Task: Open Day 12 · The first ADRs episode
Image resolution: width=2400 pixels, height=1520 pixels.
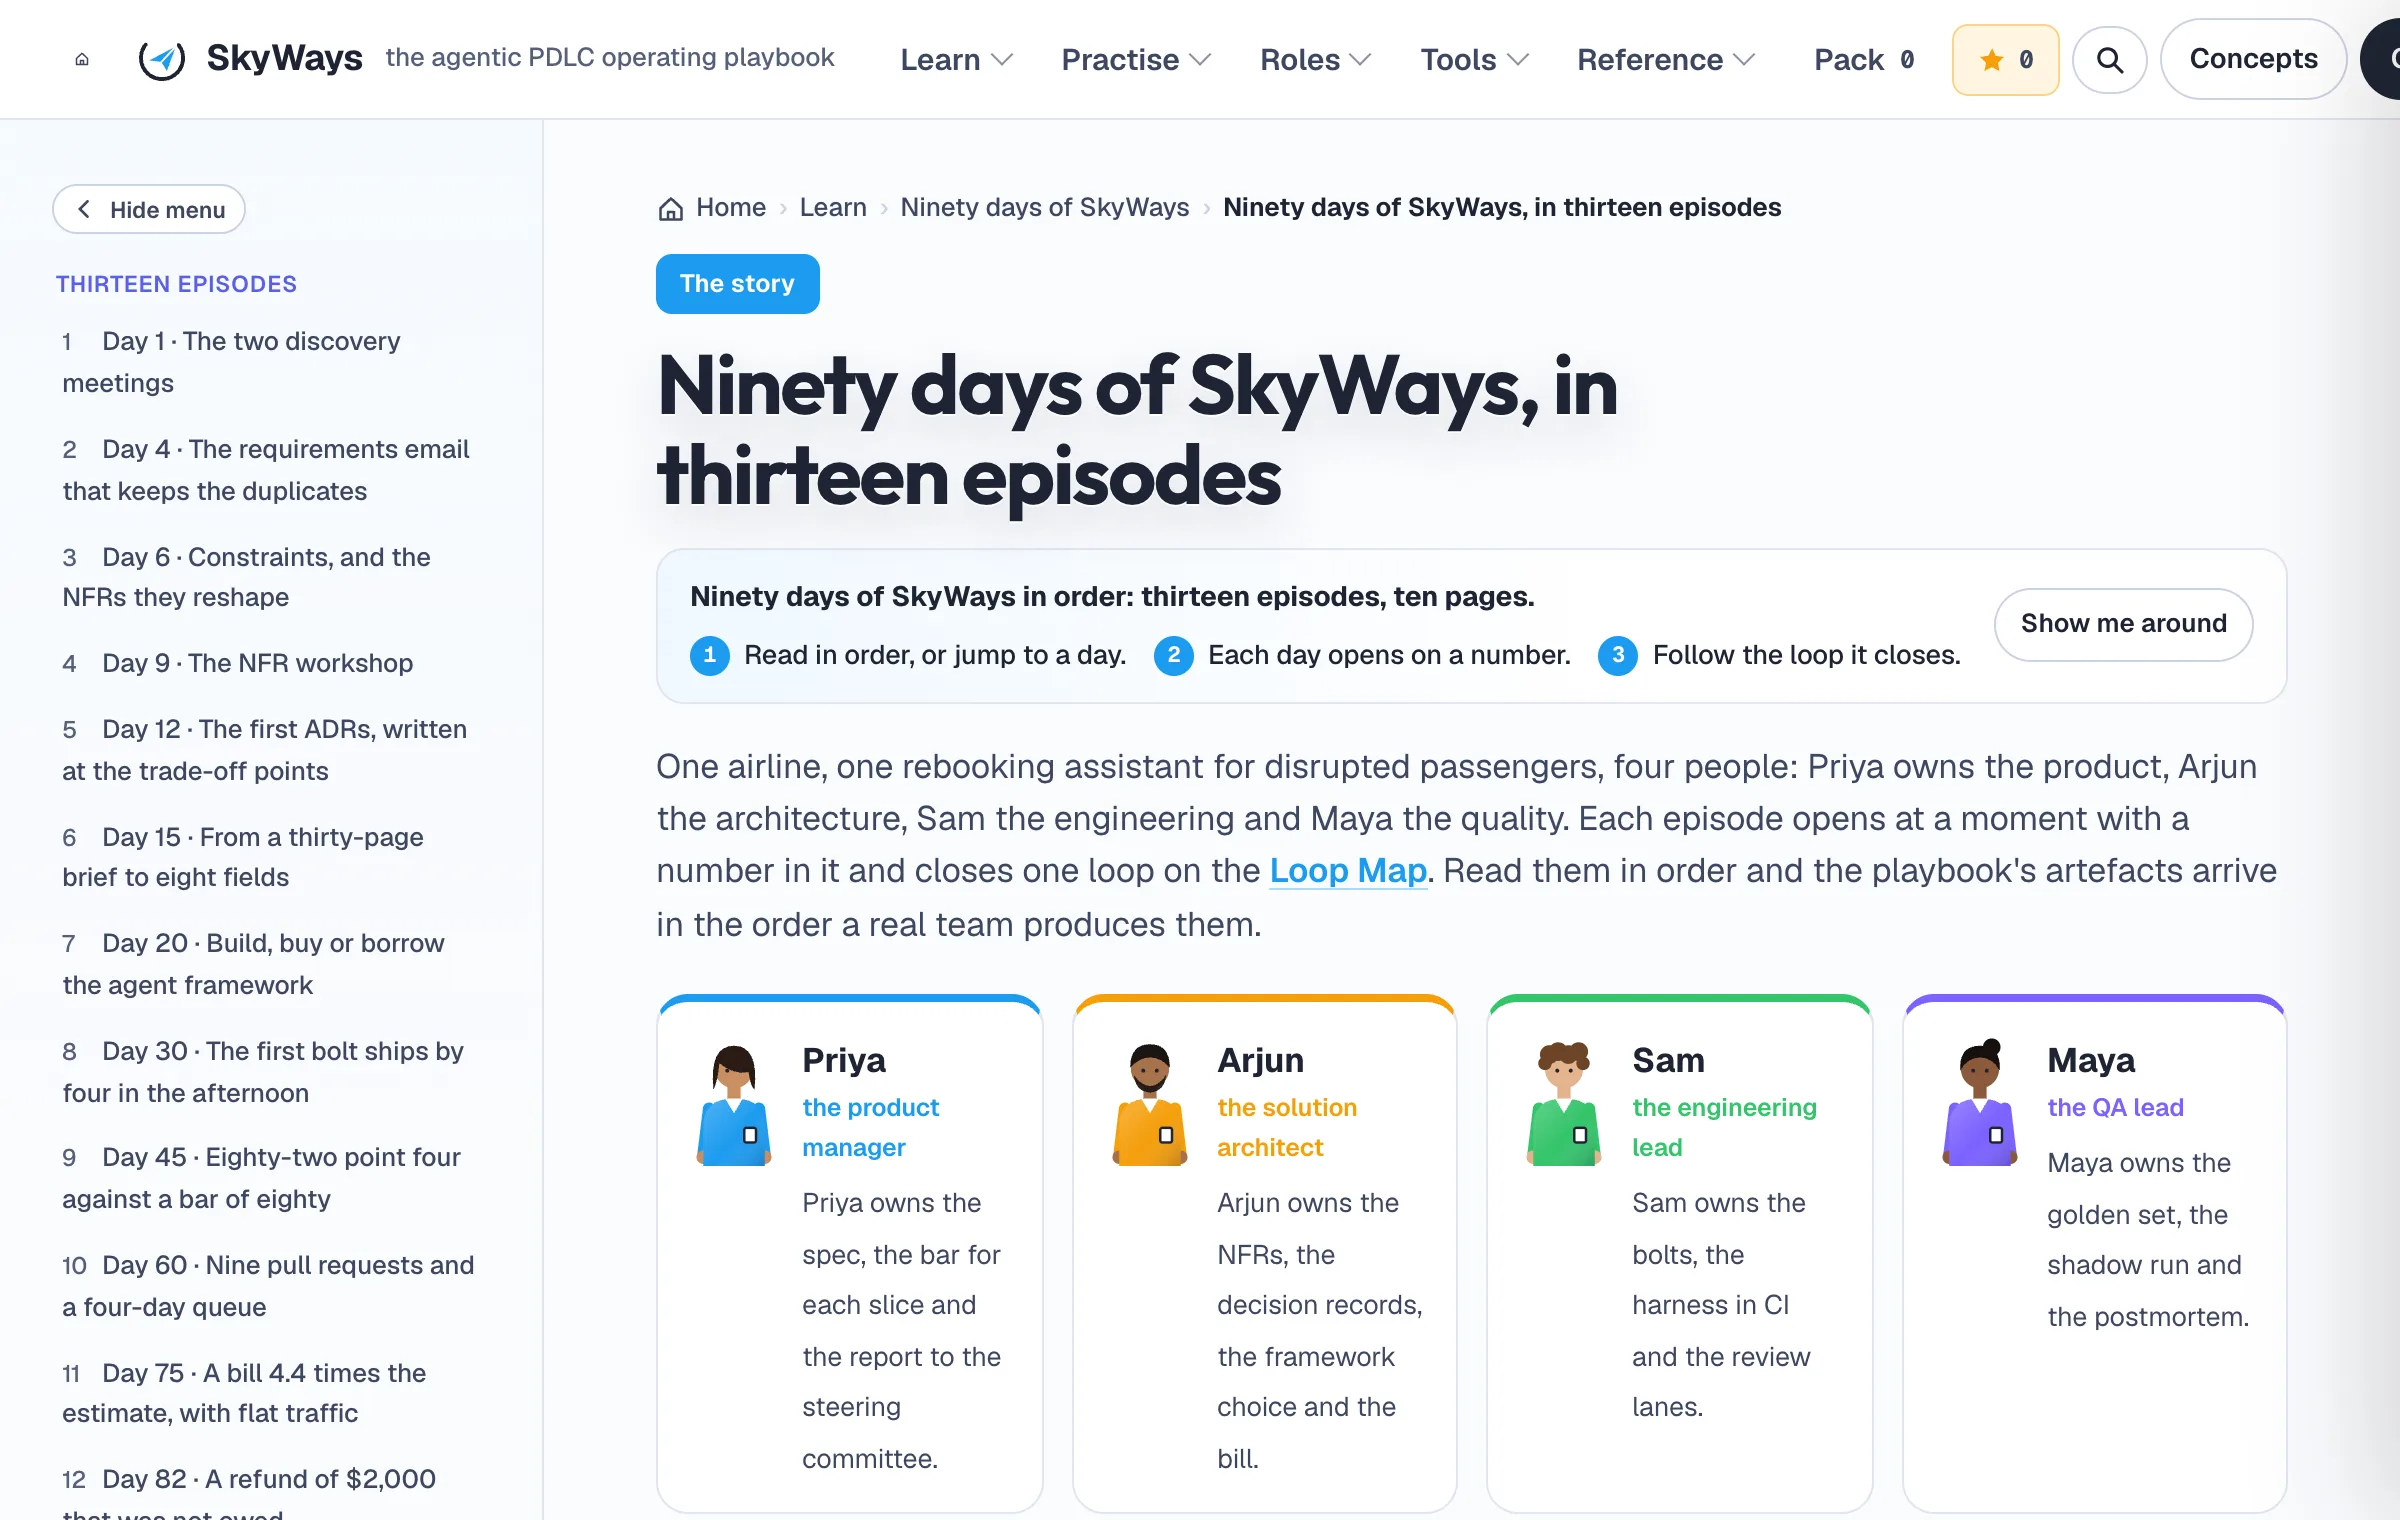Action: [x=270, y=750]
